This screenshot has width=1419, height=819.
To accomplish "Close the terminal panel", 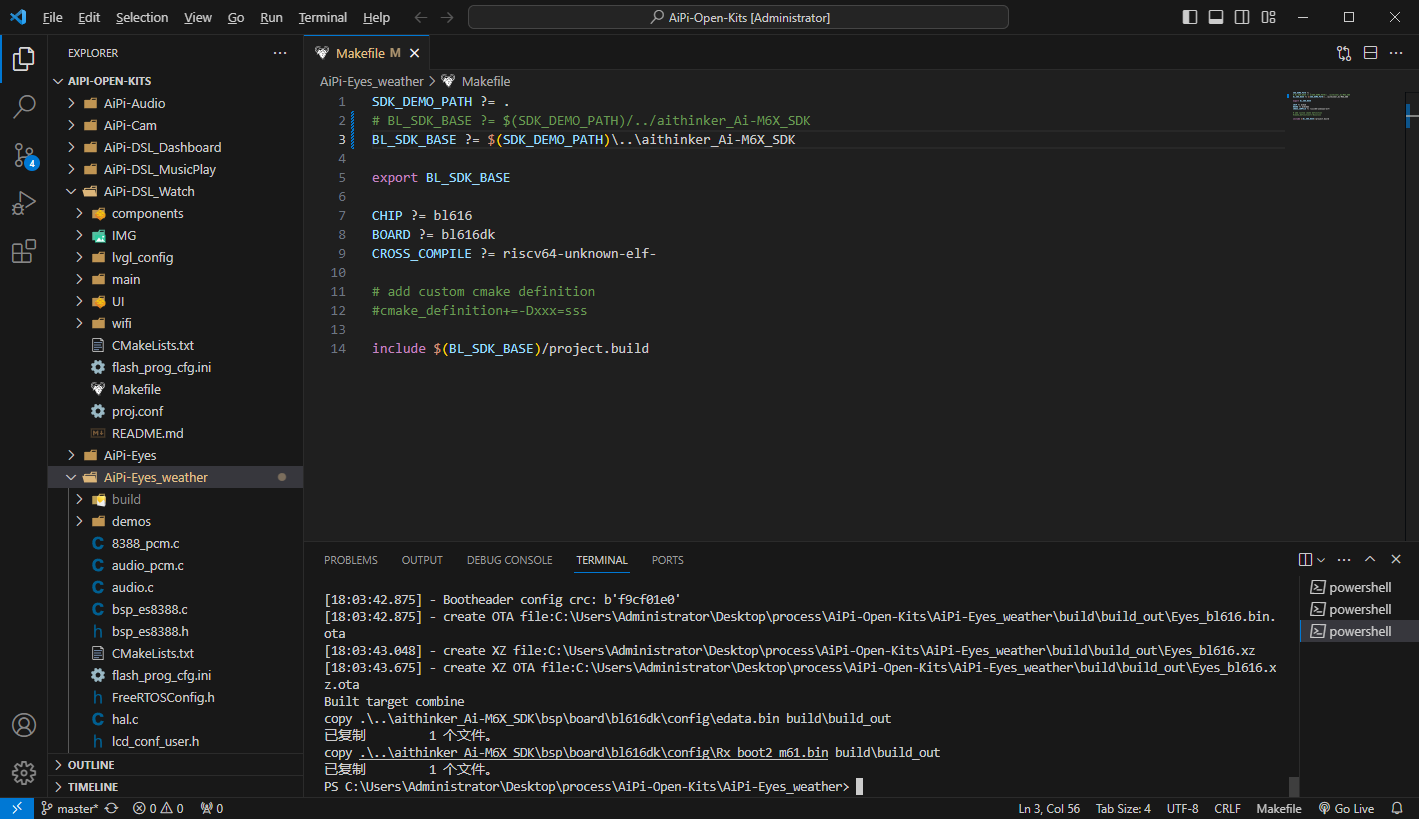I will click(1396, 560).
